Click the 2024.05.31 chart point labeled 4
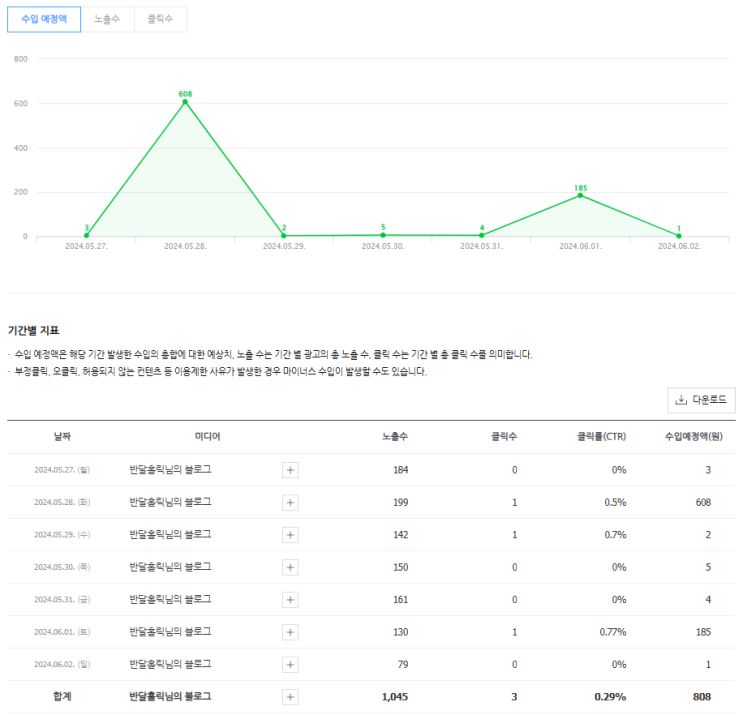This screenshot has width=743, height=719. coord(481,235)
